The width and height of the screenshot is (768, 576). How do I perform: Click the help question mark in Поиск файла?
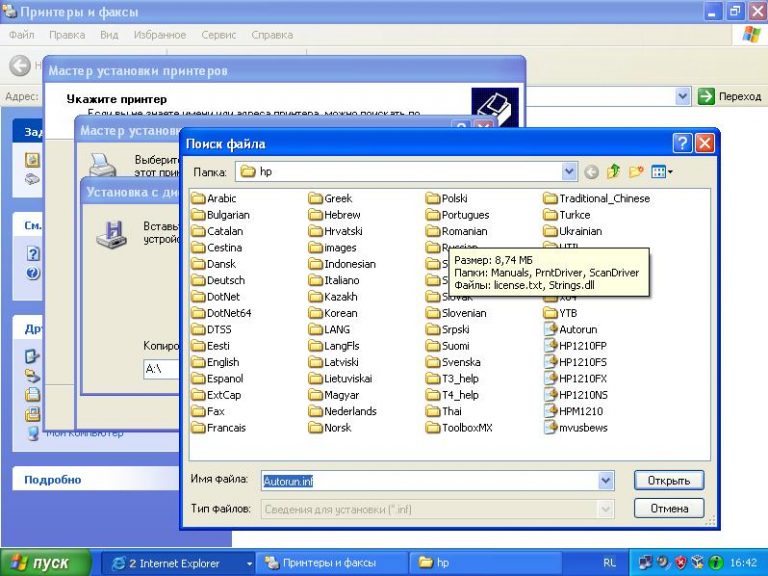coord(682,144)
